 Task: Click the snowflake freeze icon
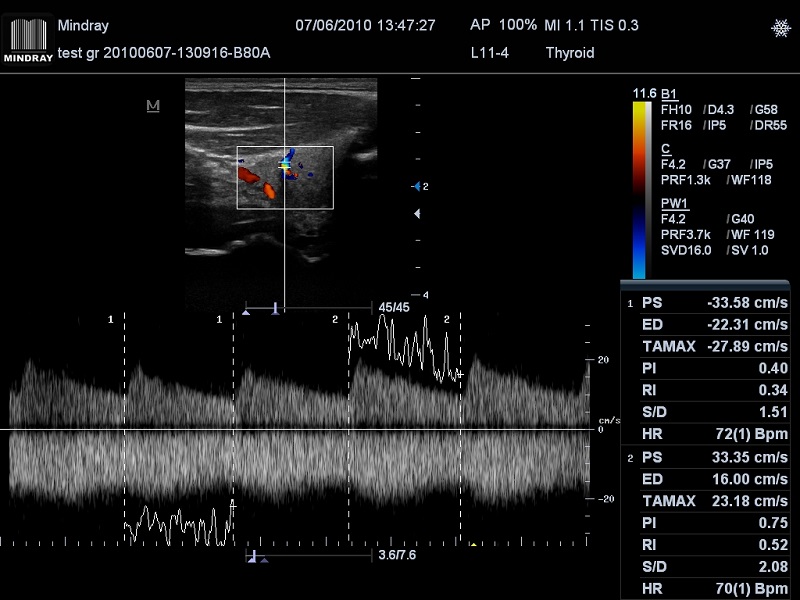click(779, 28)
